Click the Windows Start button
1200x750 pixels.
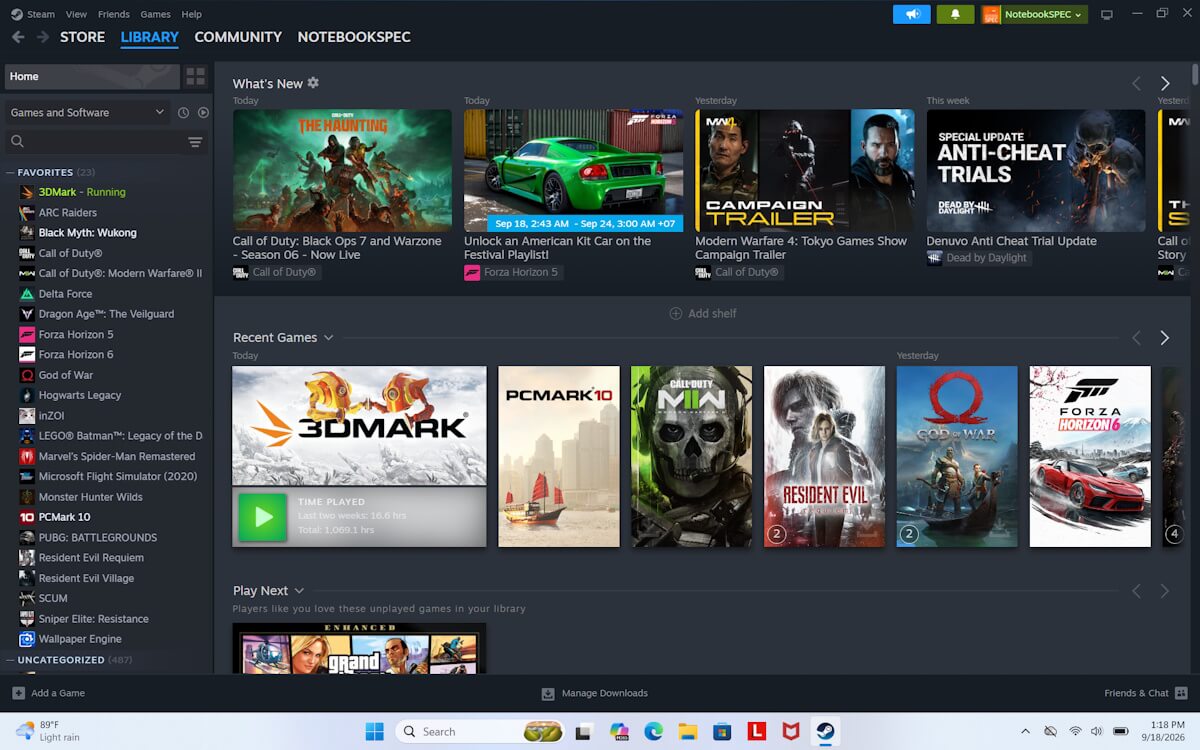tap(375, 732)
